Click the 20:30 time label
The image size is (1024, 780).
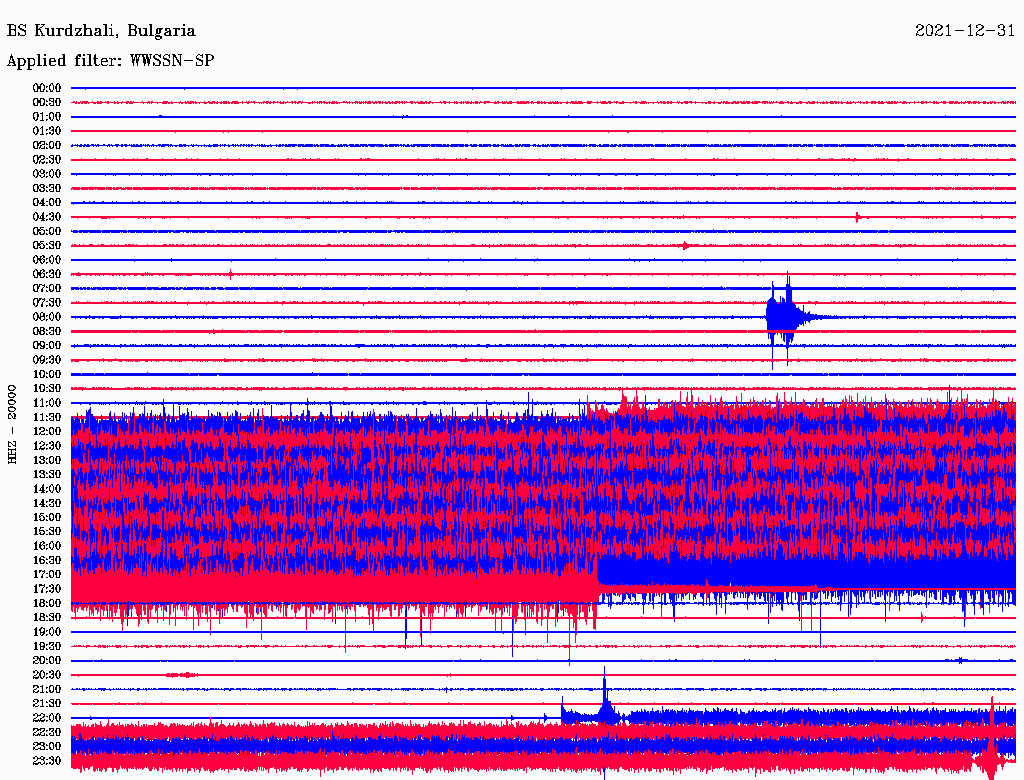click(x=47, y=675)
